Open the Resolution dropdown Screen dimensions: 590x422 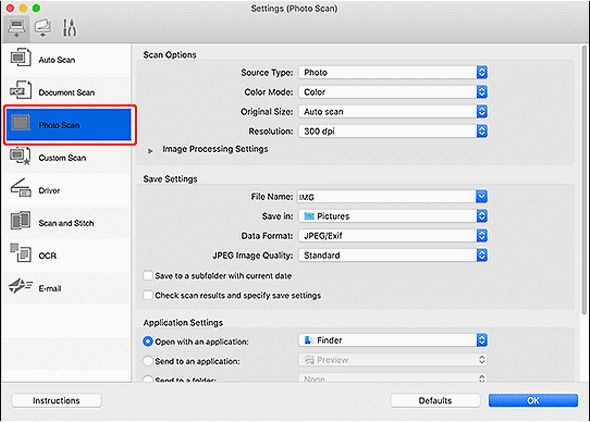pyautogui.click(x=393, y=131)
